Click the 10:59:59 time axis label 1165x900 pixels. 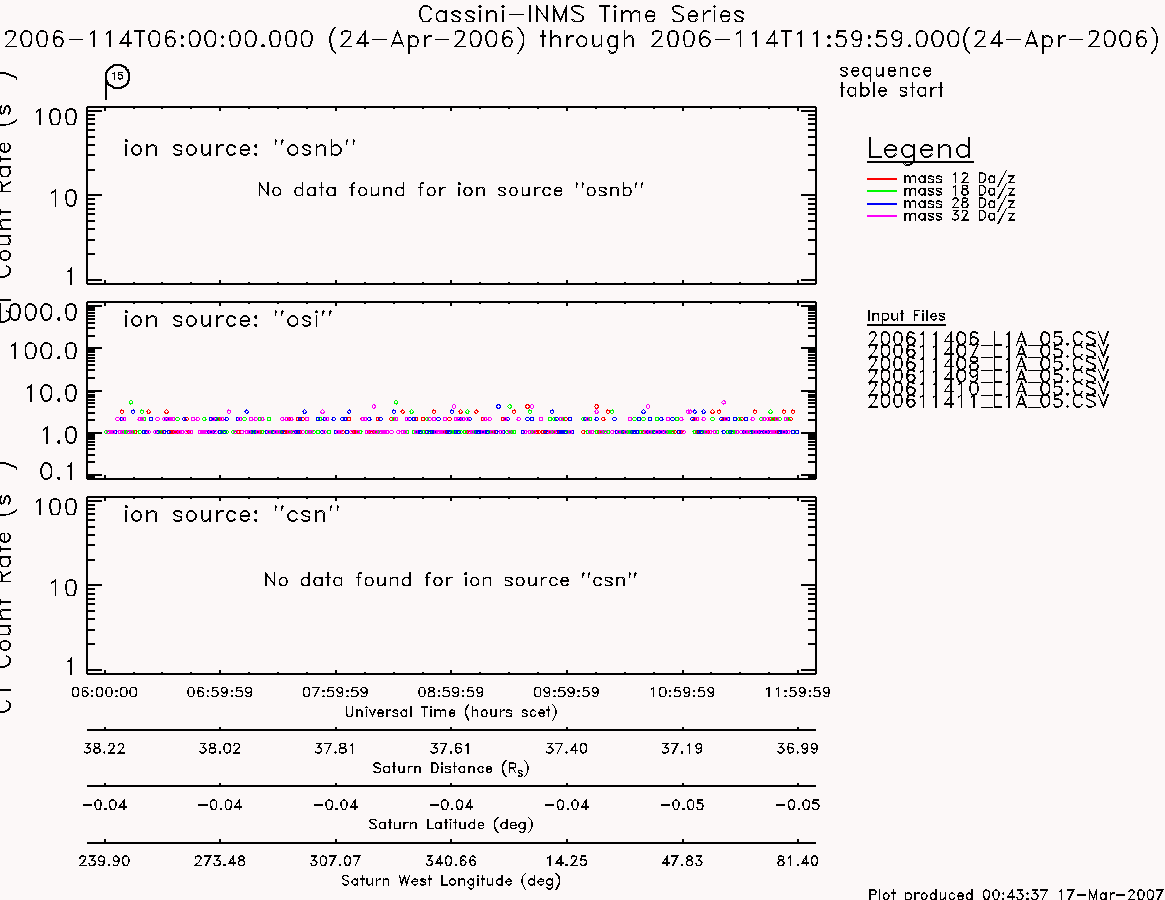[x=682, y=692]
